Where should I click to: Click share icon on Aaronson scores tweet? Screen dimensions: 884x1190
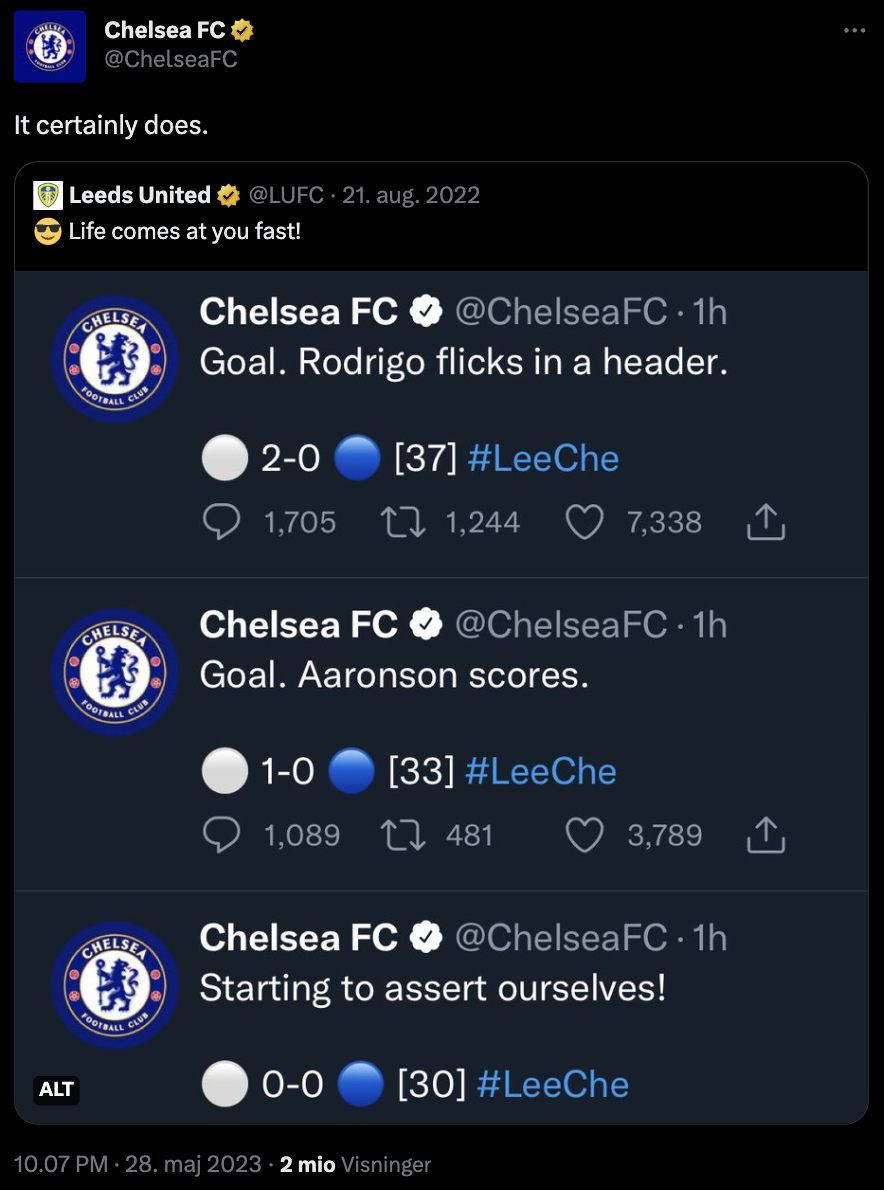click(x=766, y=835)
